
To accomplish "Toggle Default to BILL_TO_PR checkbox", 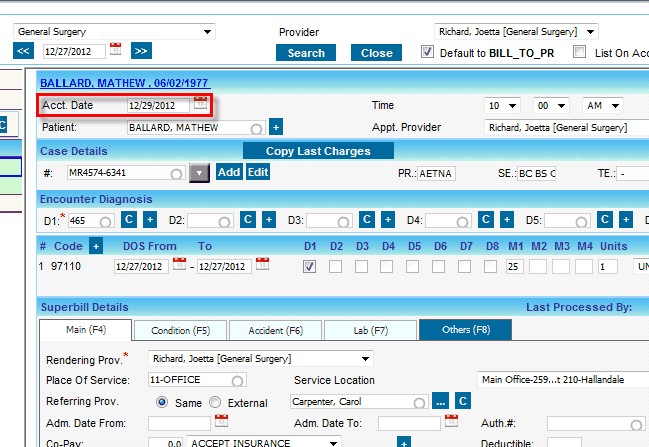I will click(x=428, y=52).
